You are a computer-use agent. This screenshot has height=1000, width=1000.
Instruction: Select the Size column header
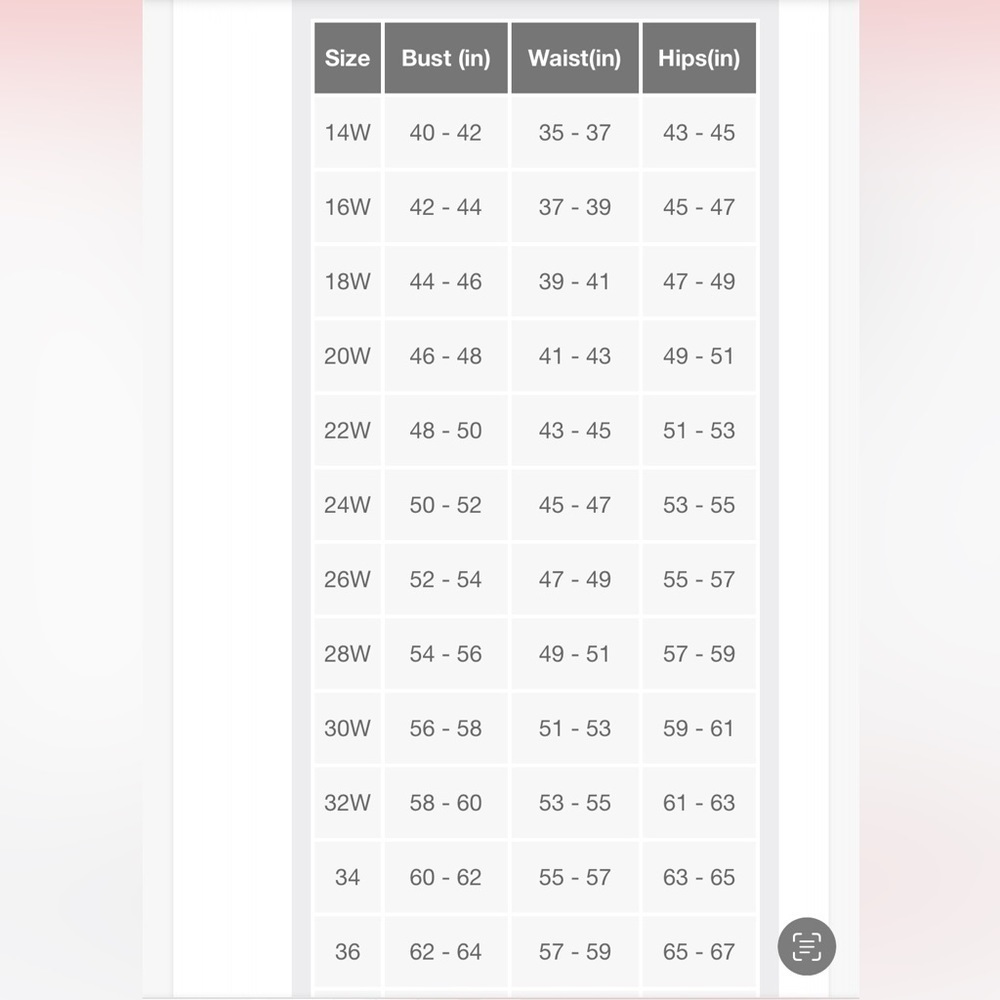coord(348,58)
